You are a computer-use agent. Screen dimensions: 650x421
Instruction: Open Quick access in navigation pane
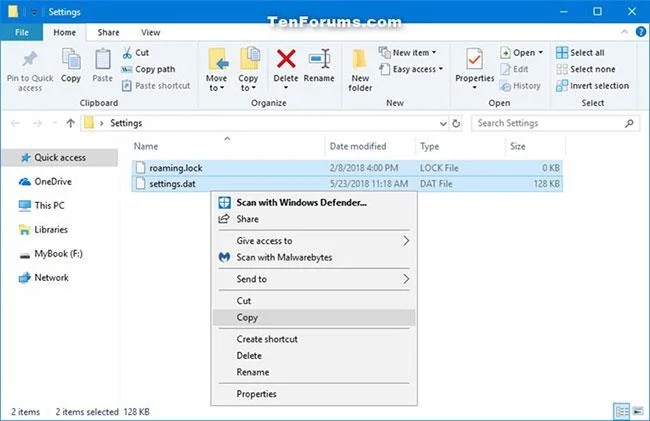(60, 157)
